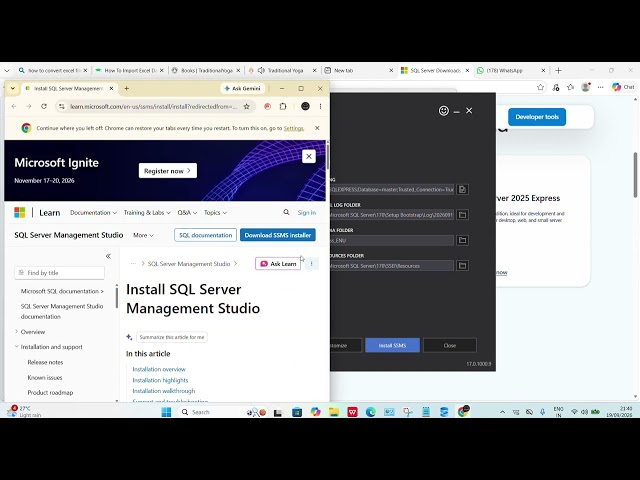Open Product roadmap in sidebar

click(x=50, y=393)
